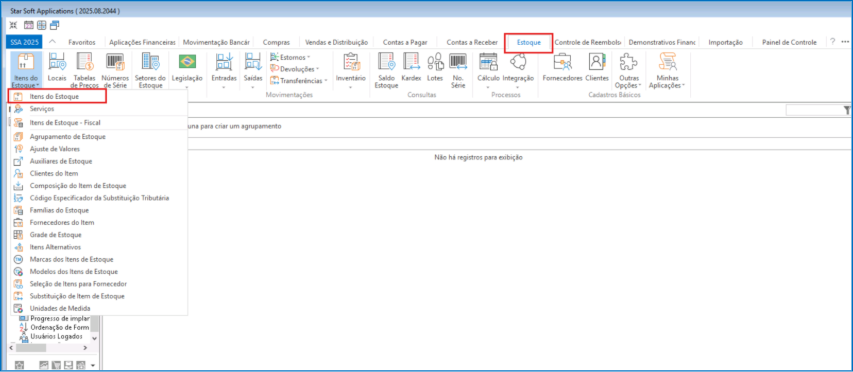The image size is (853, 372).
Task: Click the search input field above grid
Action: [x=814, y=110]
